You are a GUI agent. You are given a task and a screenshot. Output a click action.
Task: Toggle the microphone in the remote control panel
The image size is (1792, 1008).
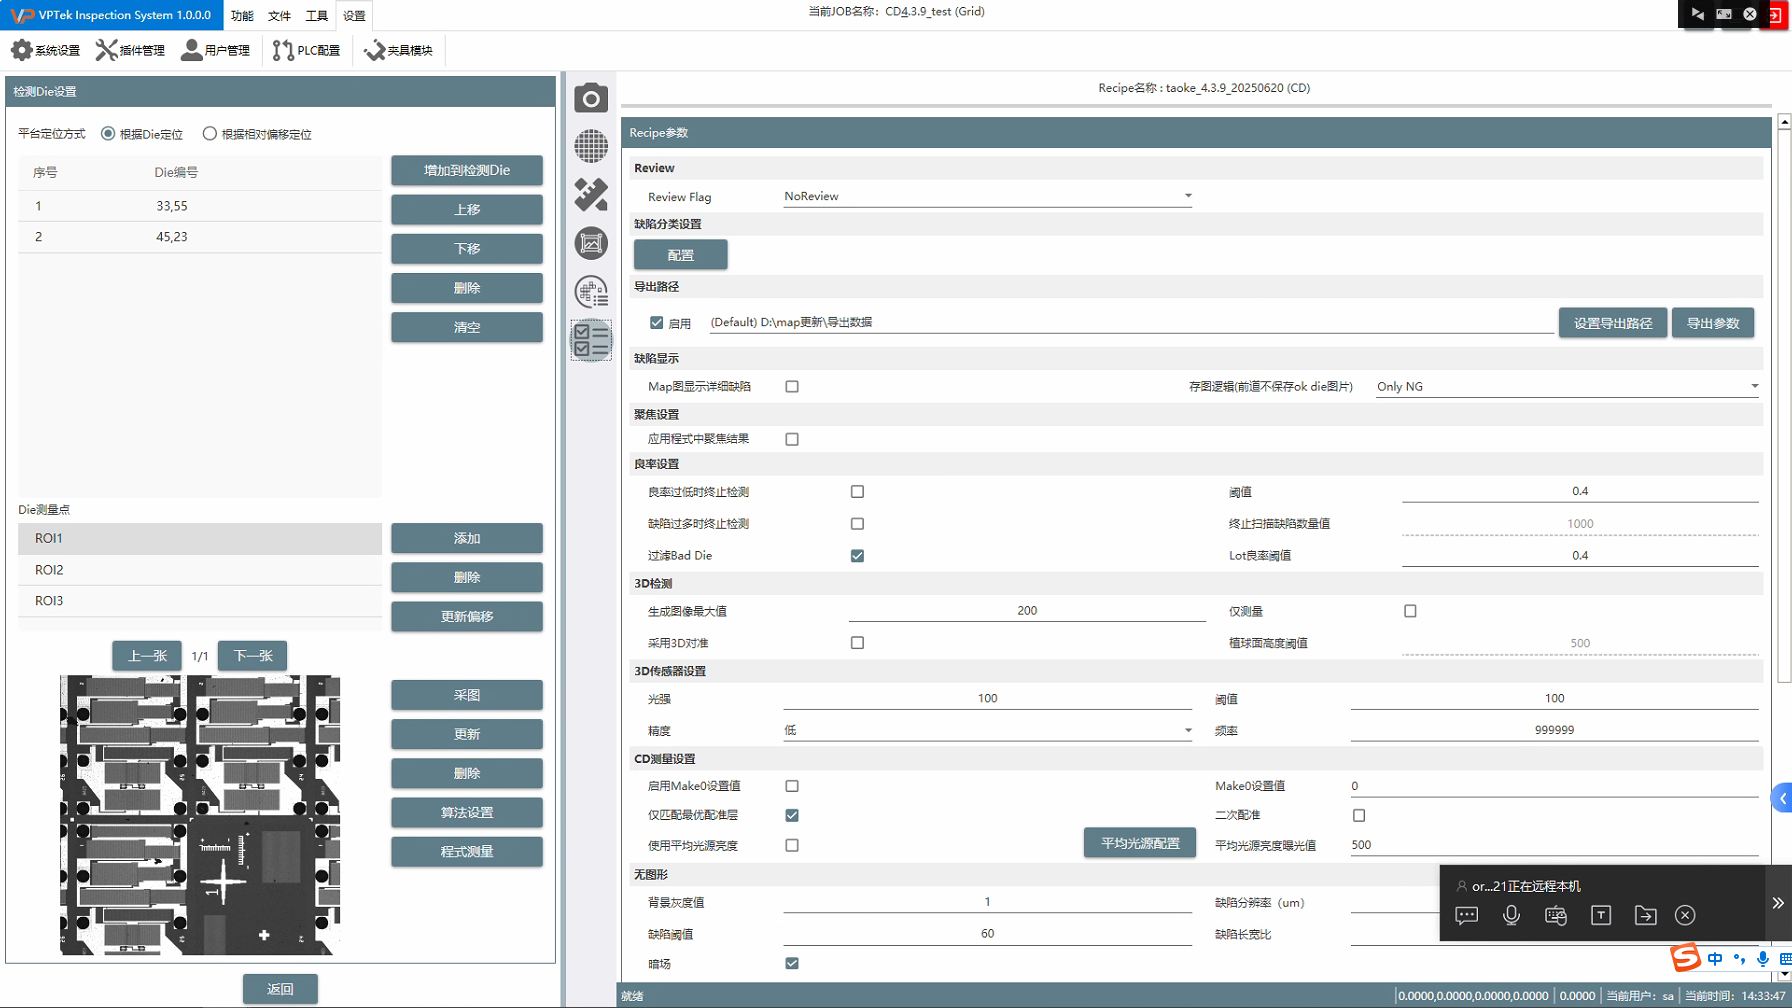pyautogui.click(x=1511, y=915)
